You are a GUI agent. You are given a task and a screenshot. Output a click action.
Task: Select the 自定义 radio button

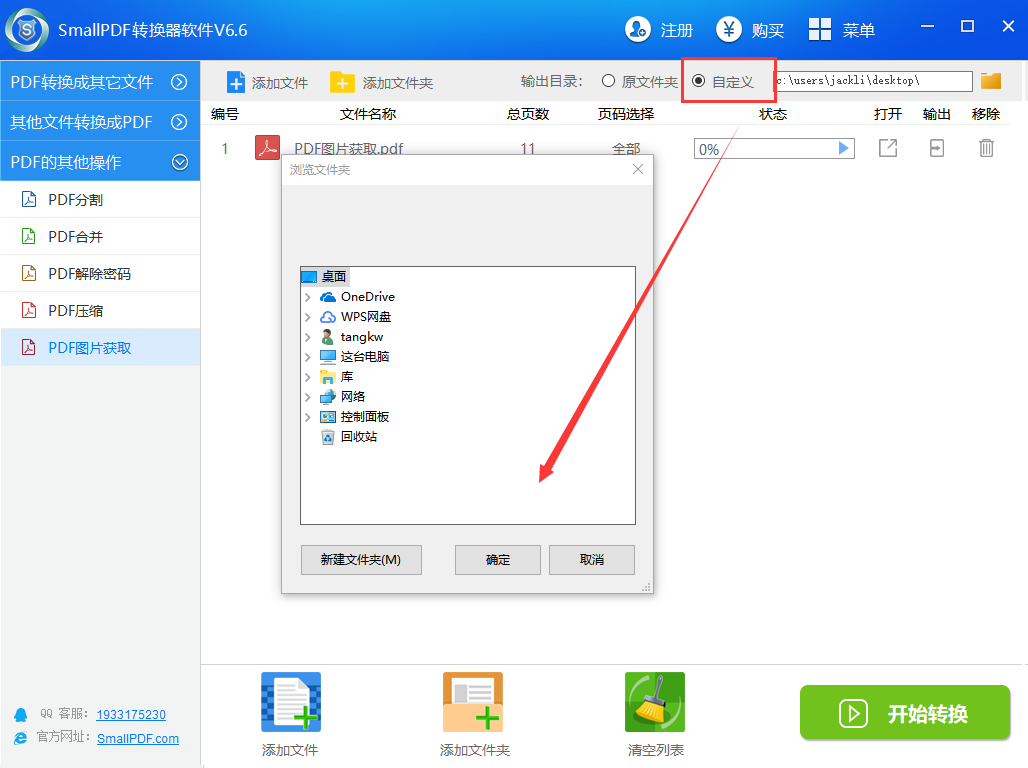click(x=699, y=81)
